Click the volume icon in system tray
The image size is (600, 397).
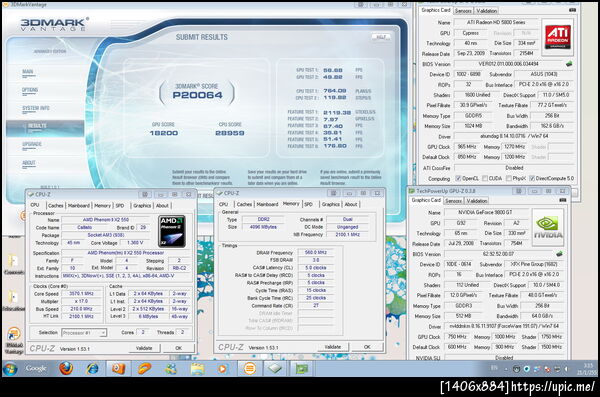[x=566, y=369]
